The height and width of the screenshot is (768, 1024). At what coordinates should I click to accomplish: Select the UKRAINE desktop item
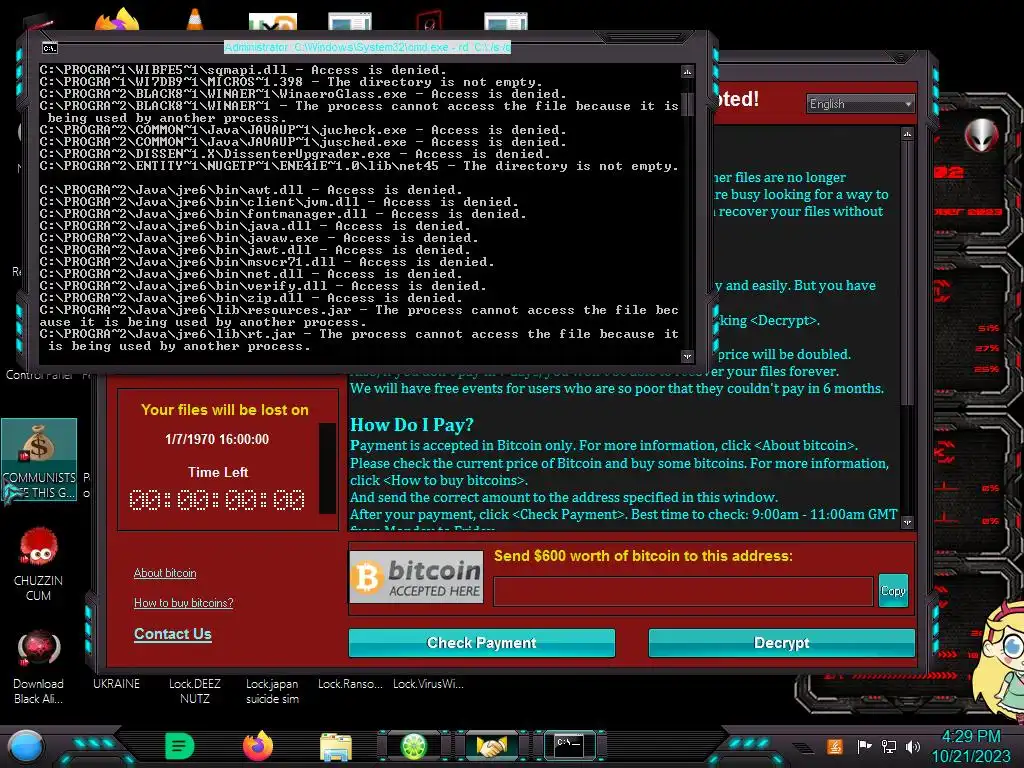[x=116, y=684]
